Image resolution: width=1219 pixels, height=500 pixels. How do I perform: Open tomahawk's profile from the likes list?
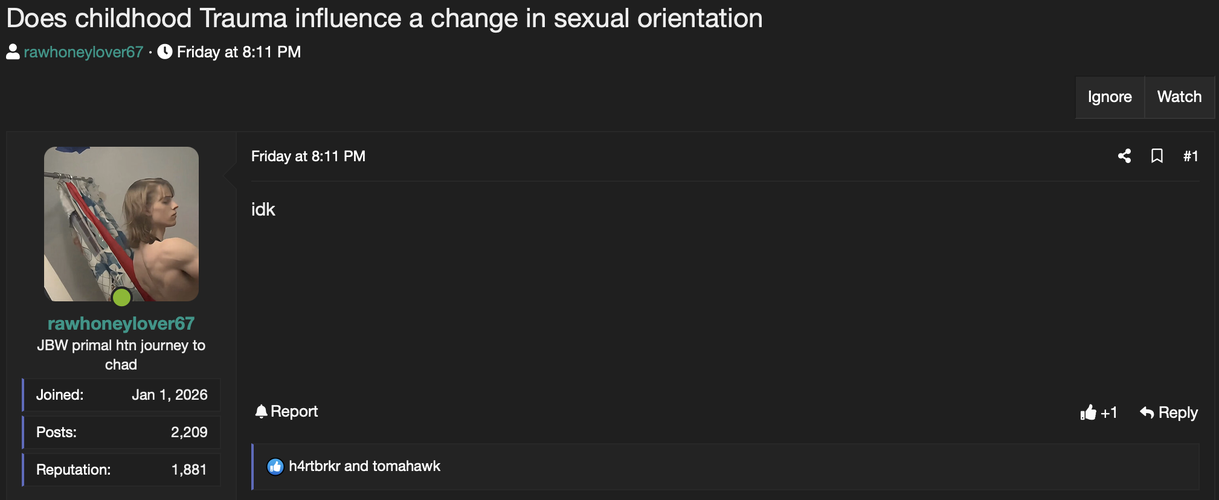407,466
